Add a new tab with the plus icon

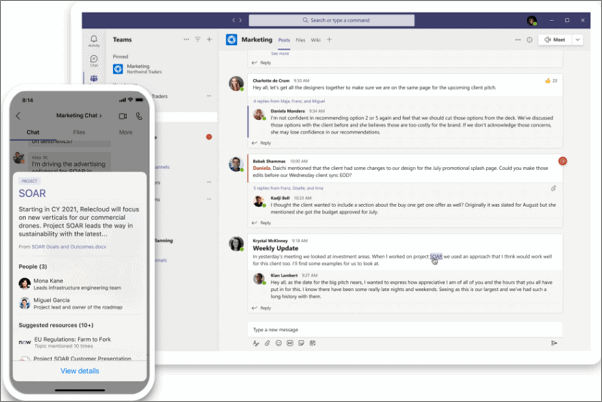pos(329,39)
